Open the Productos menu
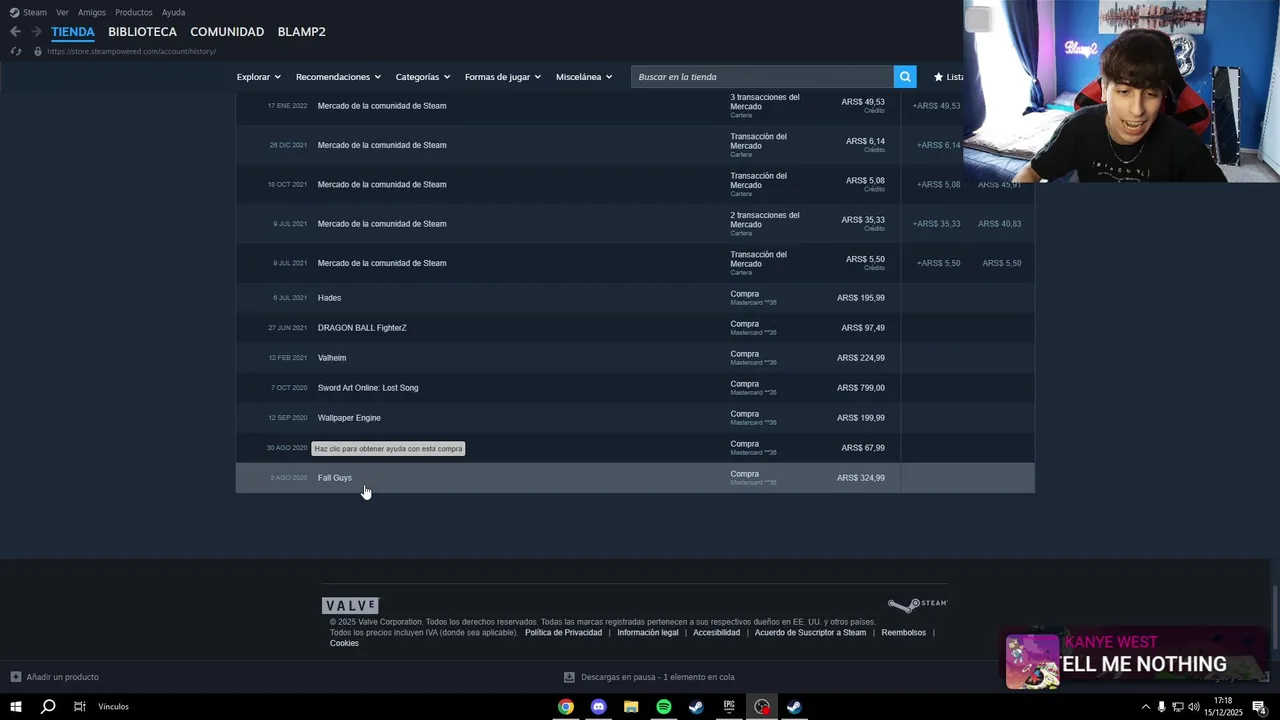Image resolution: width=1280 pixels, height=720 pixels. click(x=134, y=12)
